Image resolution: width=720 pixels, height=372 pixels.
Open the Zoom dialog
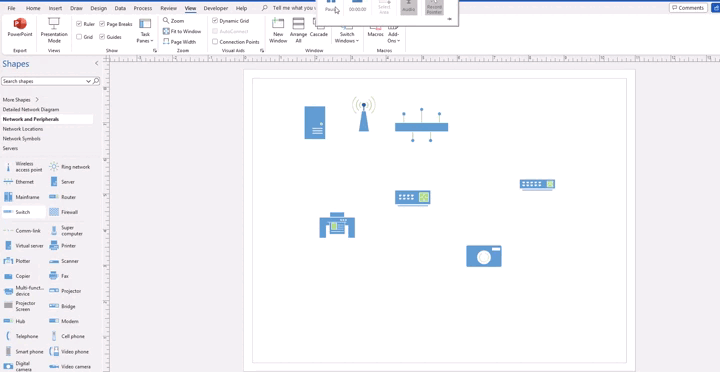click(174, 21)
